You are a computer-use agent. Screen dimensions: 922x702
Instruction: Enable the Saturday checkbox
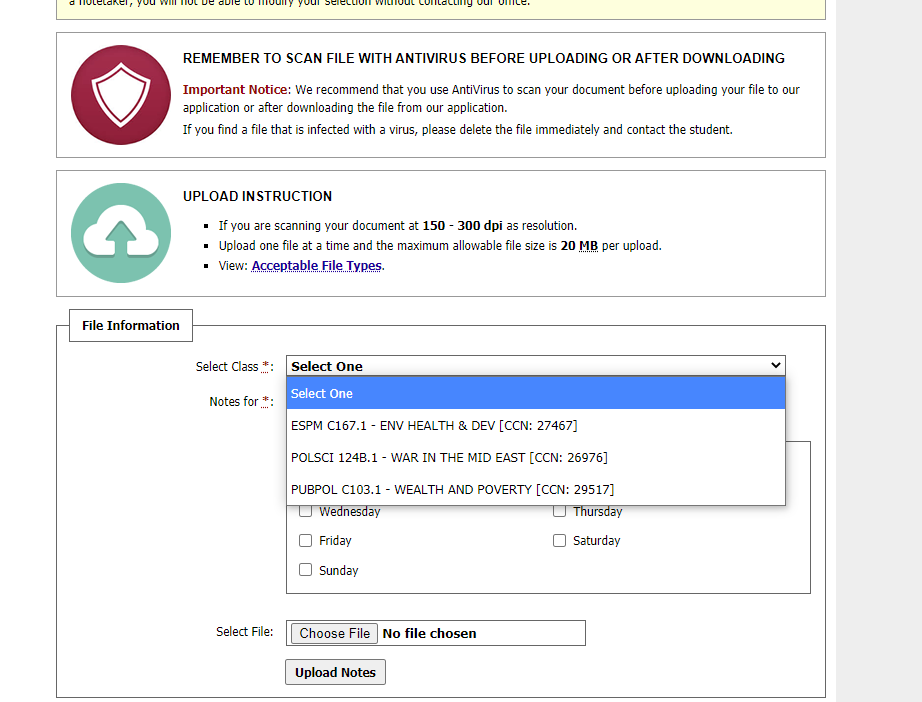pyautogui.click(x=559, y=540)
